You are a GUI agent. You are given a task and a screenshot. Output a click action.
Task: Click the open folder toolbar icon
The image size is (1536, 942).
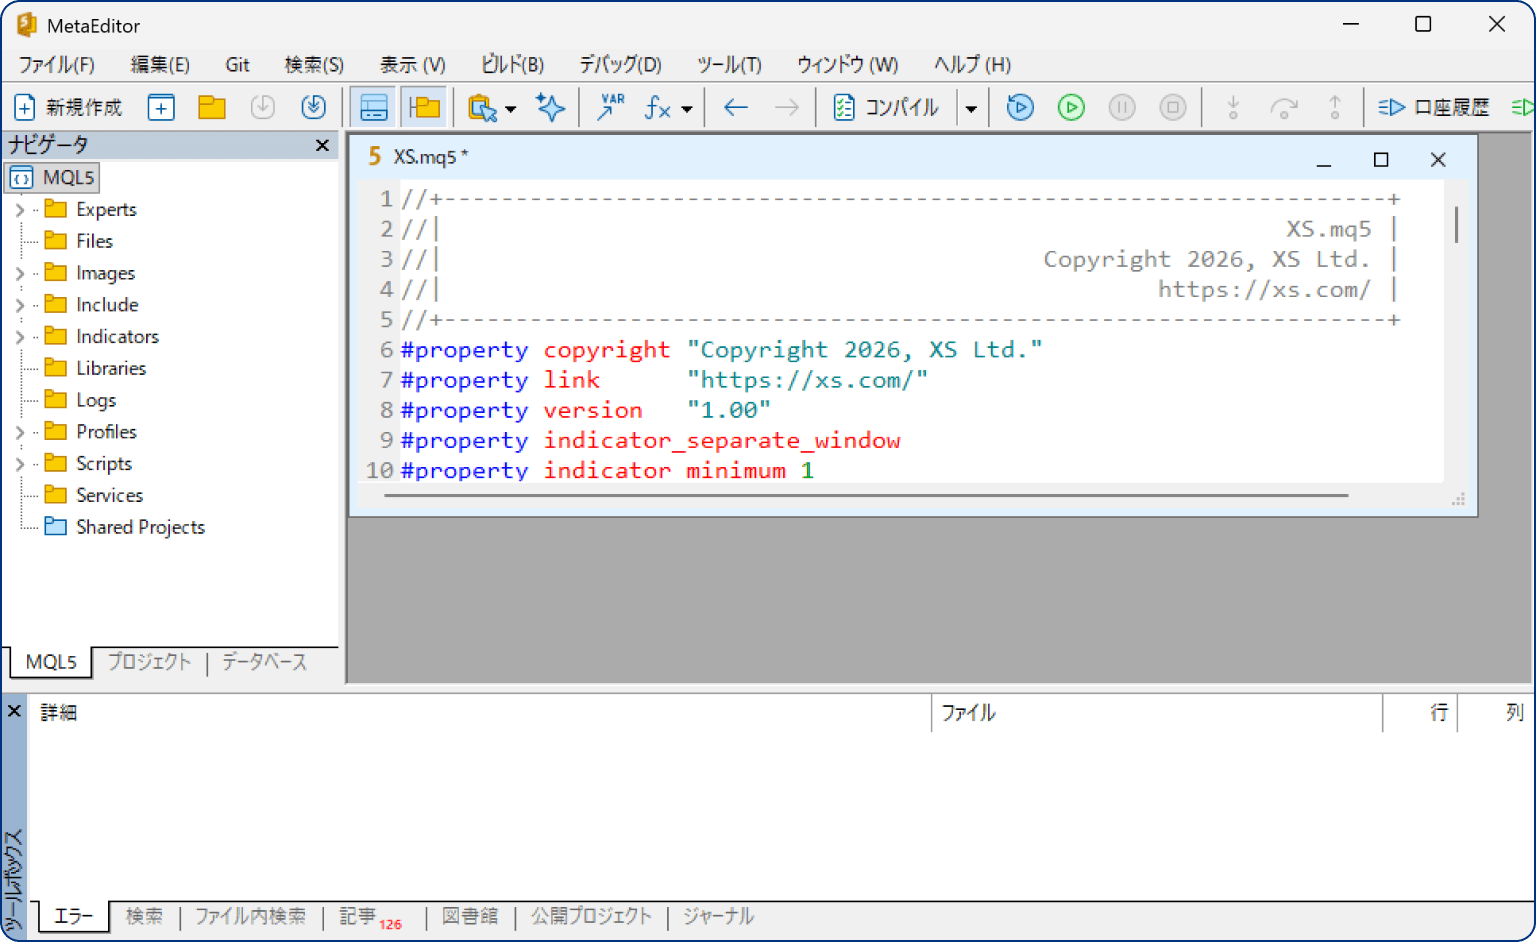212,107
